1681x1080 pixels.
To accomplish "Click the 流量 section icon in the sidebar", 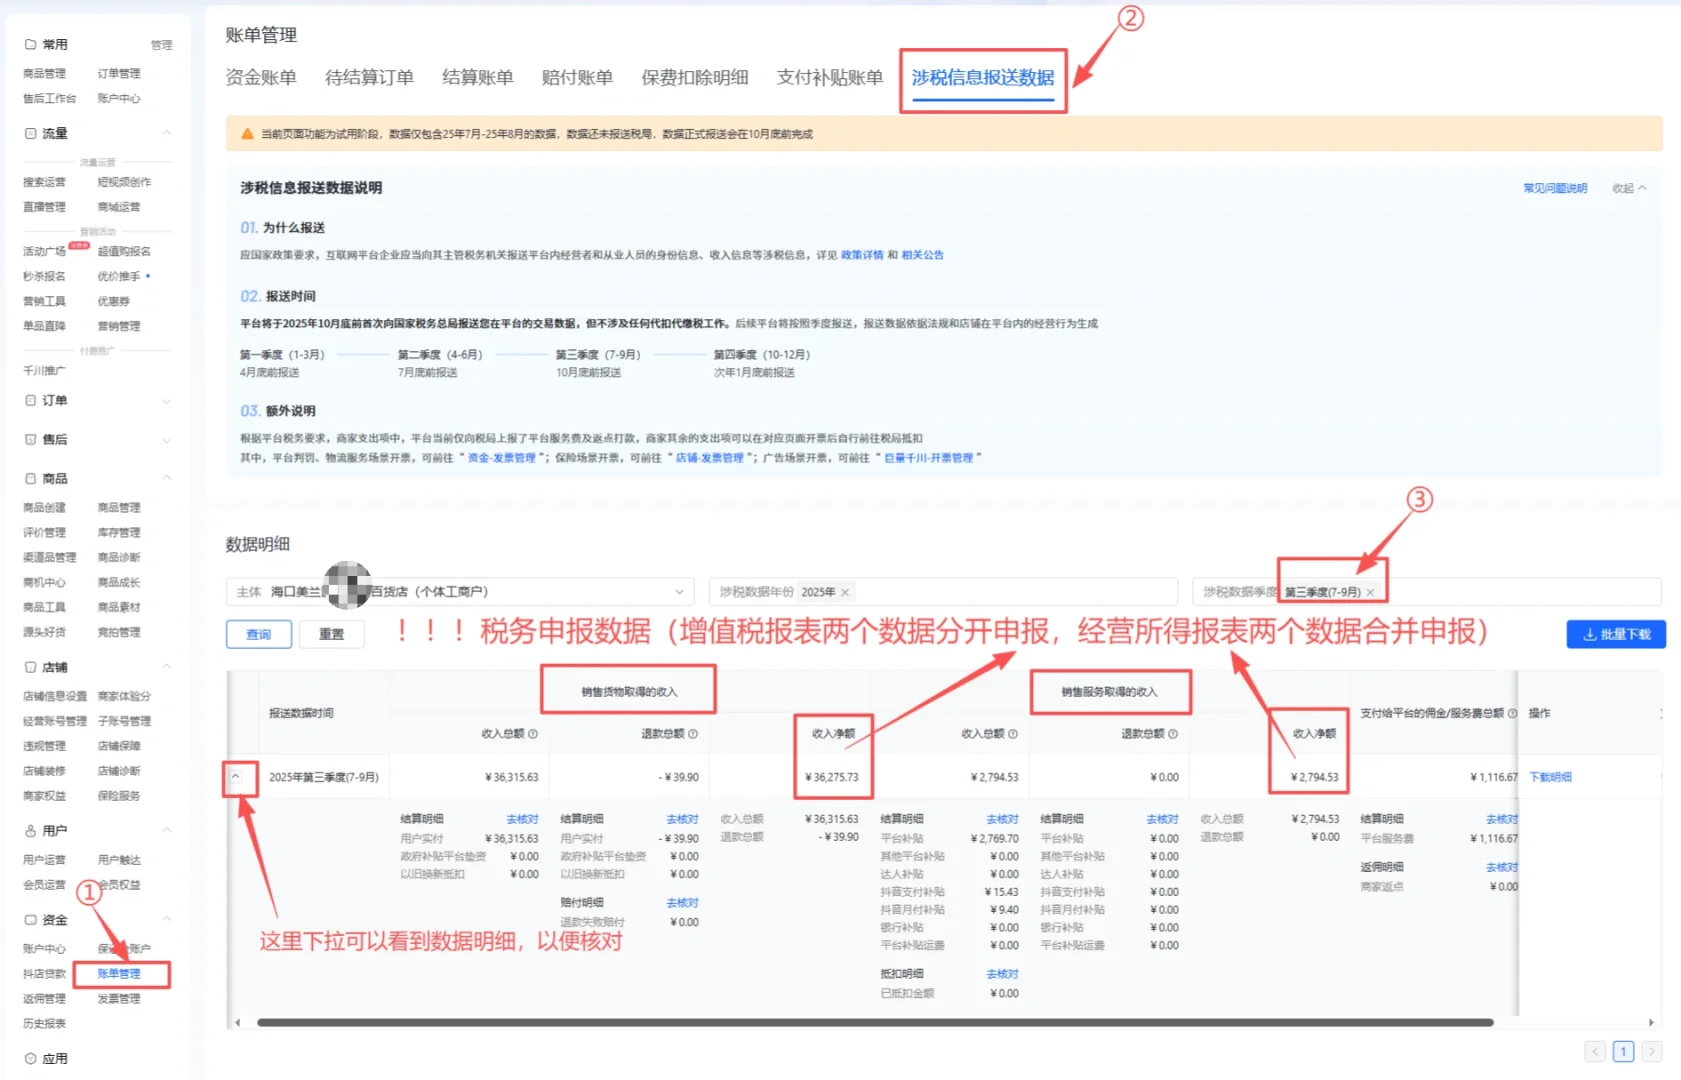I will pos(30,133).
